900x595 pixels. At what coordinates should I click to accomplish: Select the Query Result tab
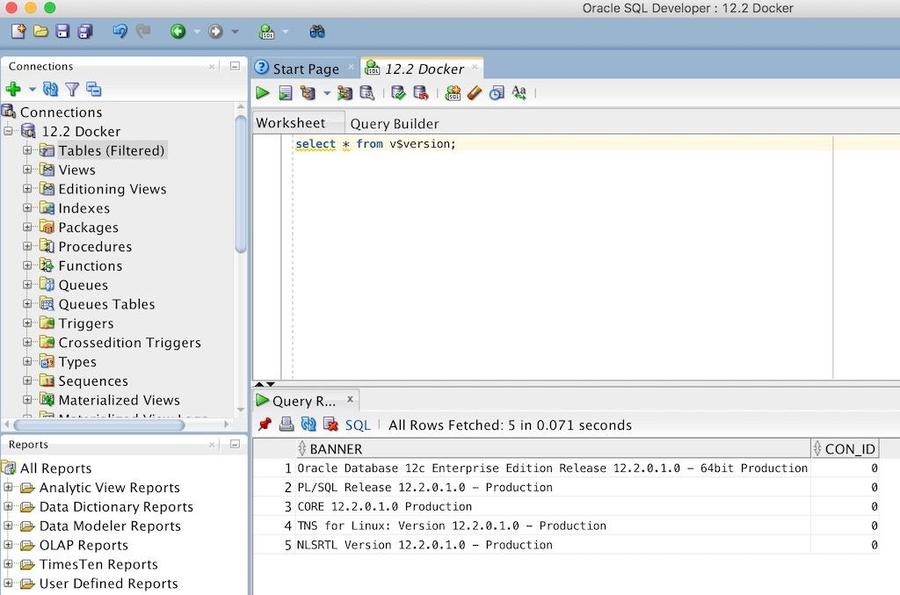(304, 400)
